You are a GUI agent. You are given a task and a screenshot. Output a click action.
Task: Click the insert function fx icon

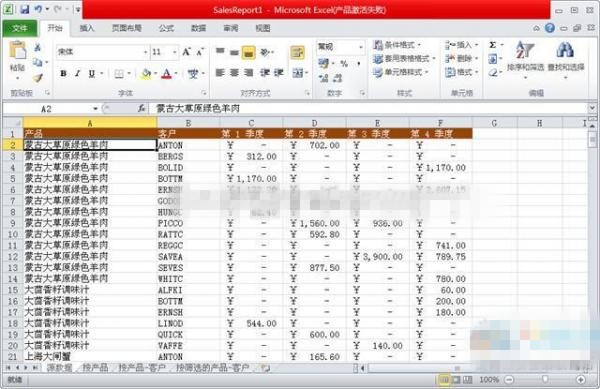coord(141,109)
